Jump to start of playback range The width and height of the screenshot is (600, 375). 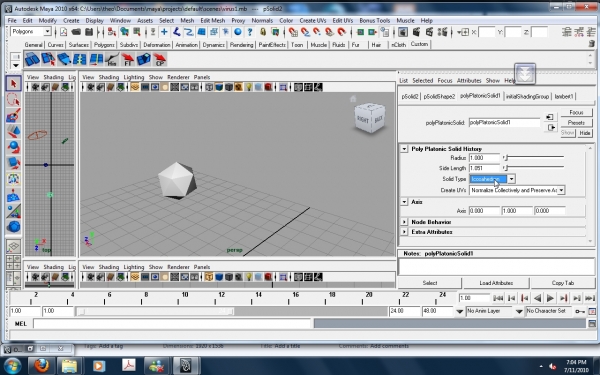tap(498, 298)
